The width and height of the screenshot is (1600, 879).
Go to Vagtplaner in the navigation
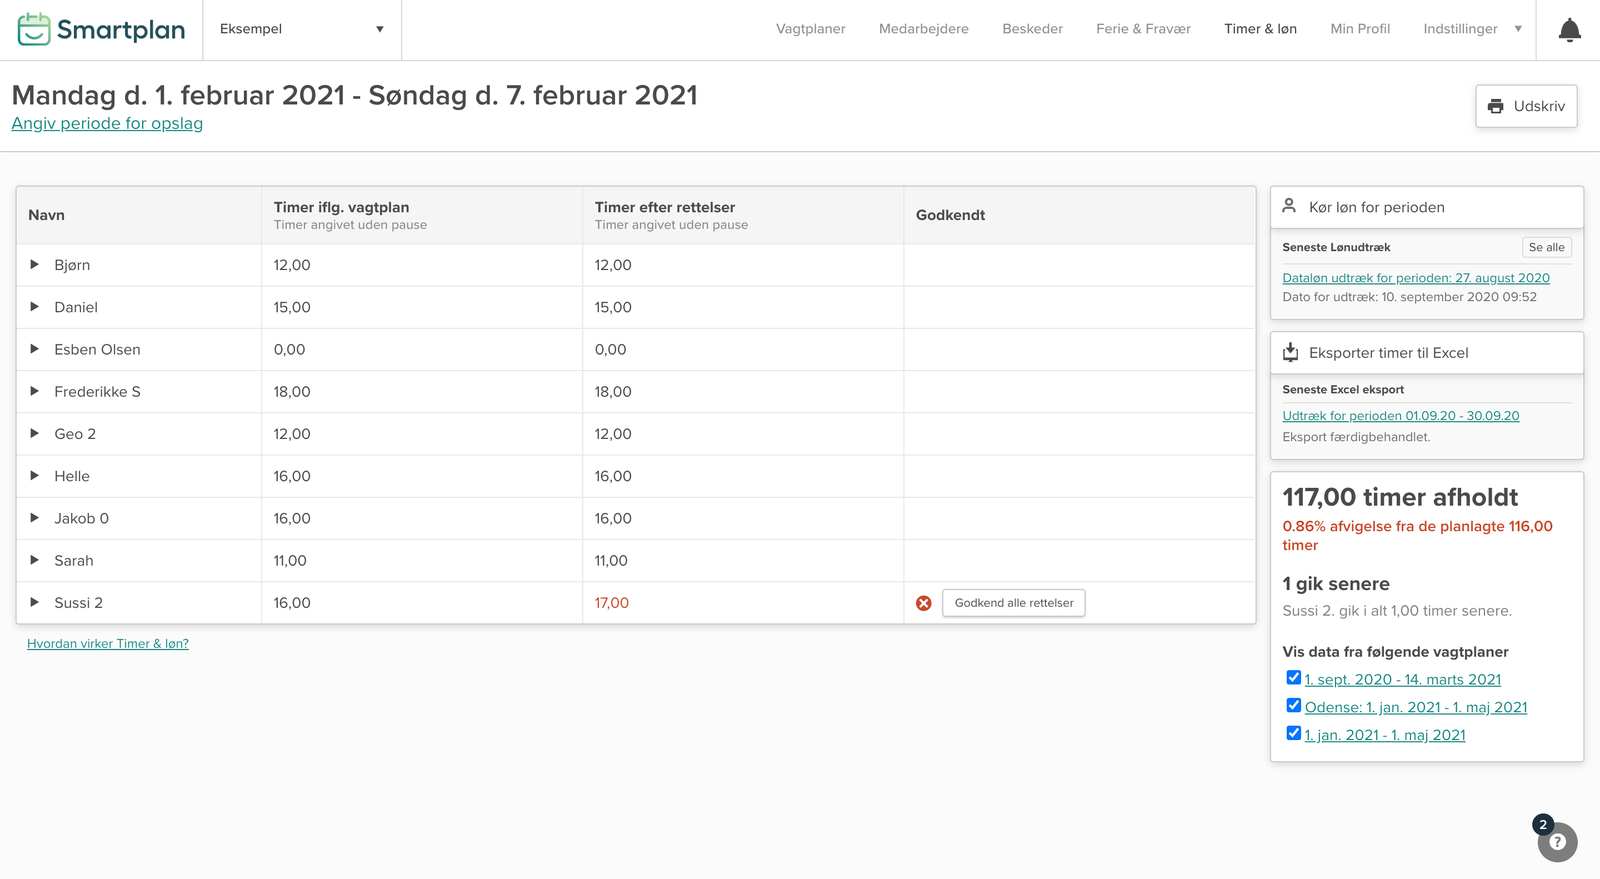click(x=810, y=29)
